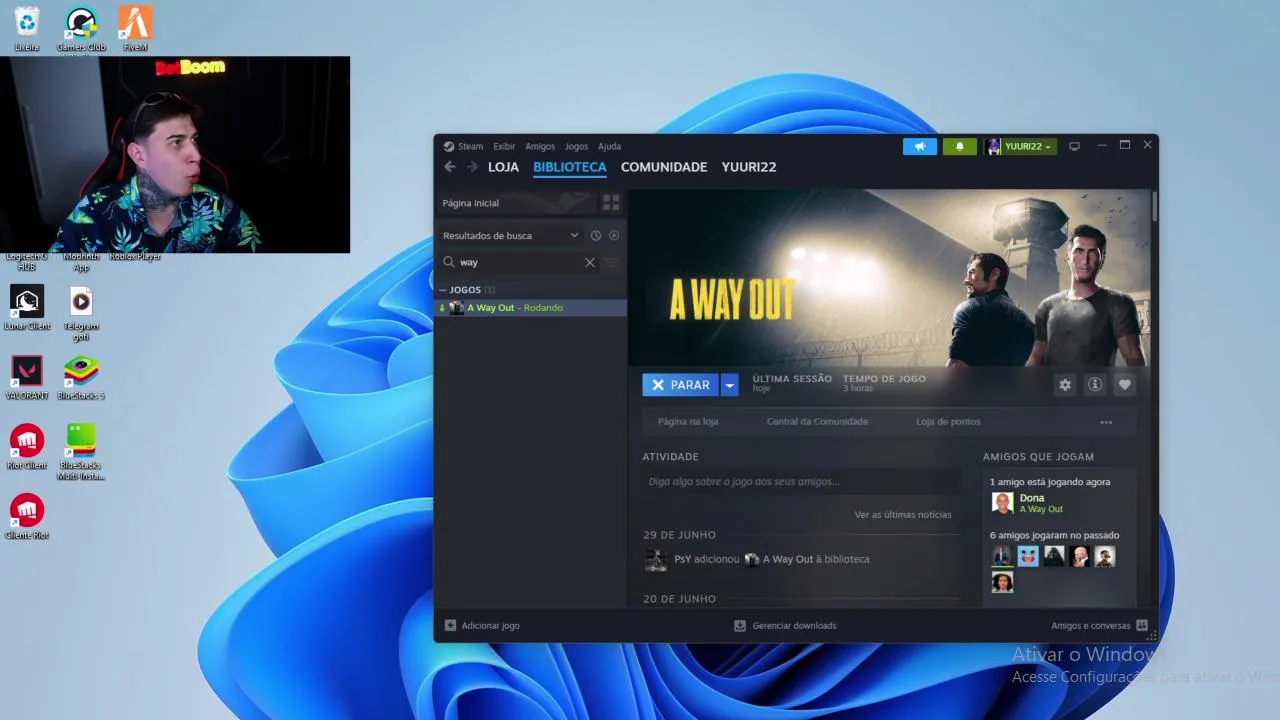The width and height of the screenshot is (1280, 720).
Task: Open the FiveM desktop shortcut
Action: (135, 28)
